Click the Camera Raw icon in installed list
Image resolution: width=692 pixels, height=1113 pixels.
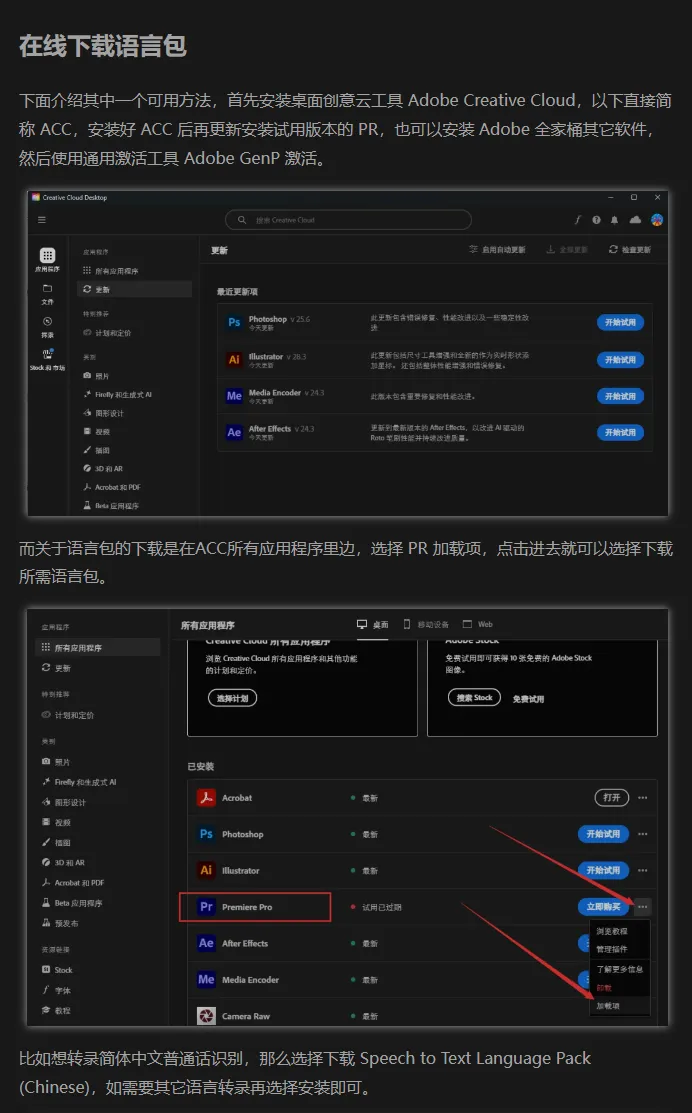tap(207, 1016)
